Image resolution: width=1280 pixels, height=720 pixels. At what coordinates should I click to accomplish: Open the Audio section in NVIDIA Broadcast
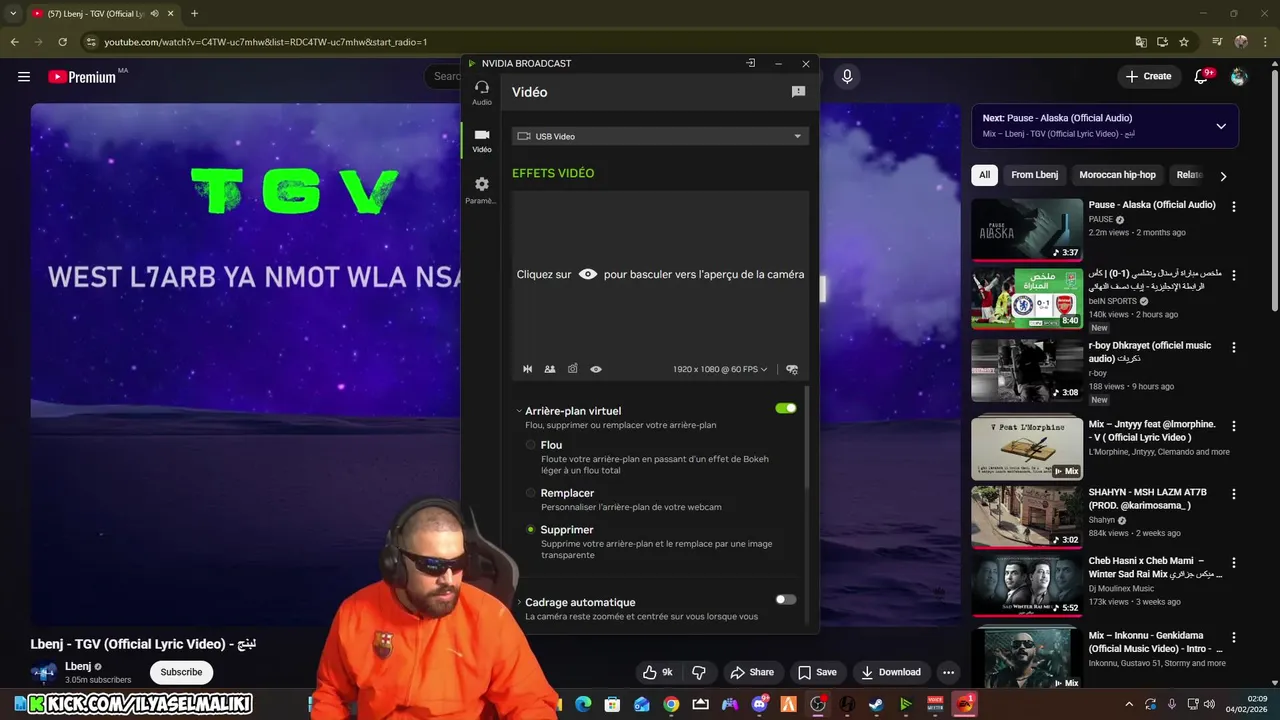482,92
